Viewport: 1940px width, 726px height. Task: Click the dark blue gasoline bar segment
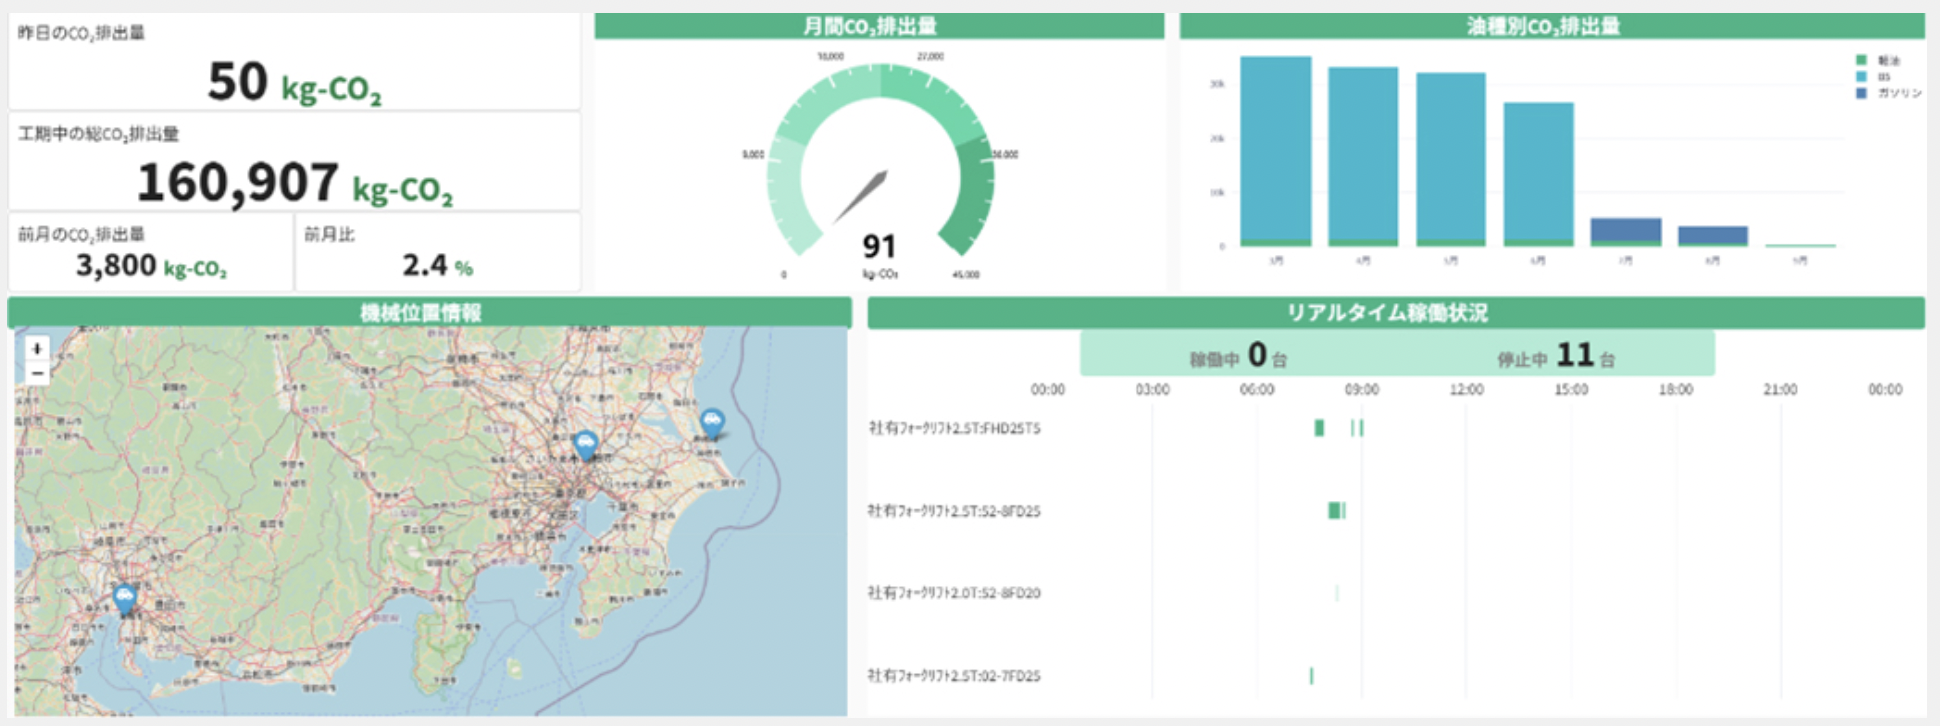click(x=1625, y=229)
